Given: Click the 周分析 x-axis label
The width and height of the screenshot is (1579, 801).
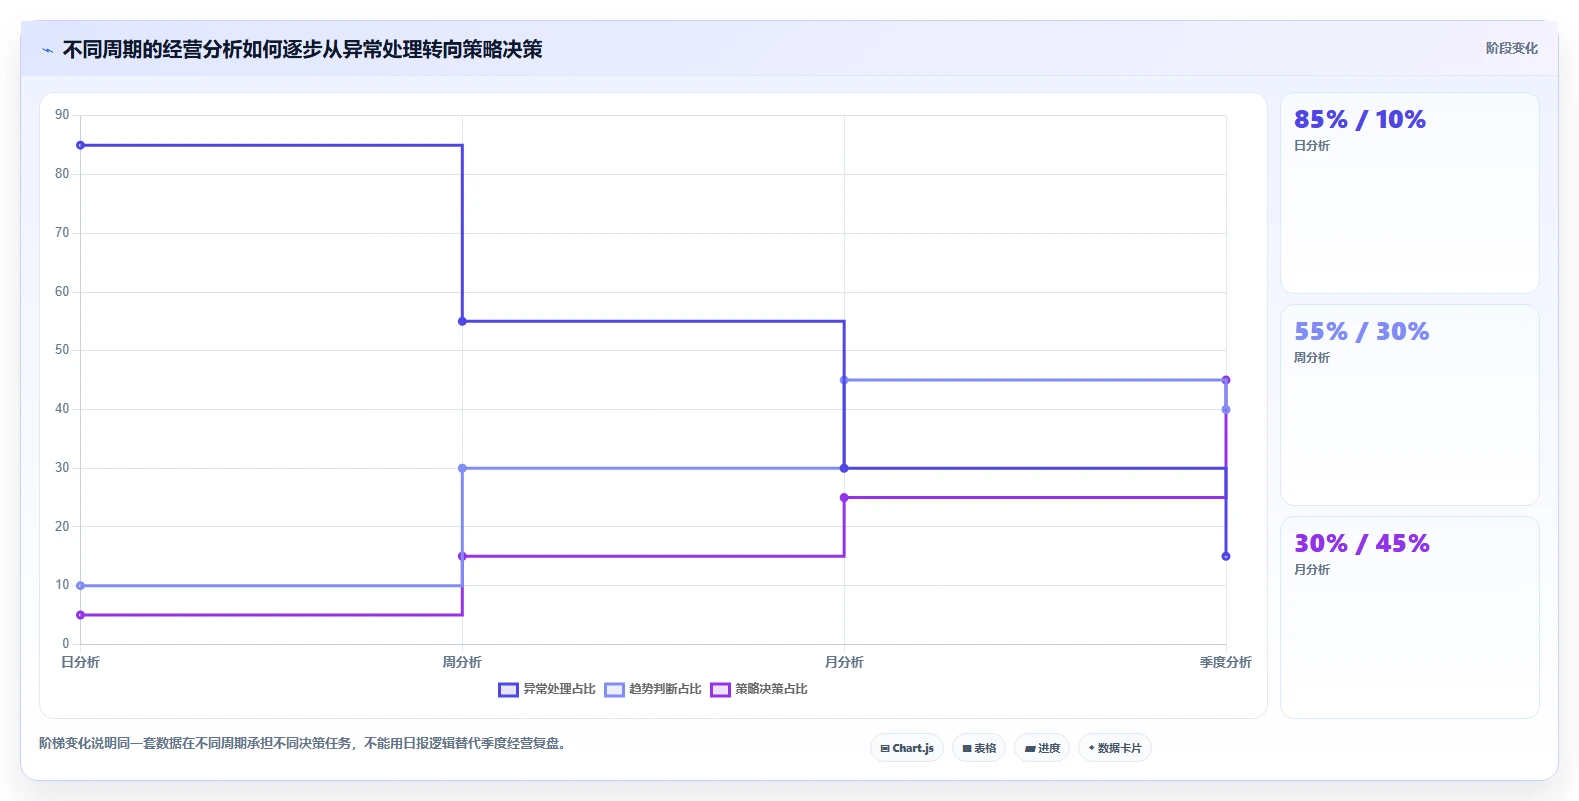Looking at the screenshot, I should [462, 662].
